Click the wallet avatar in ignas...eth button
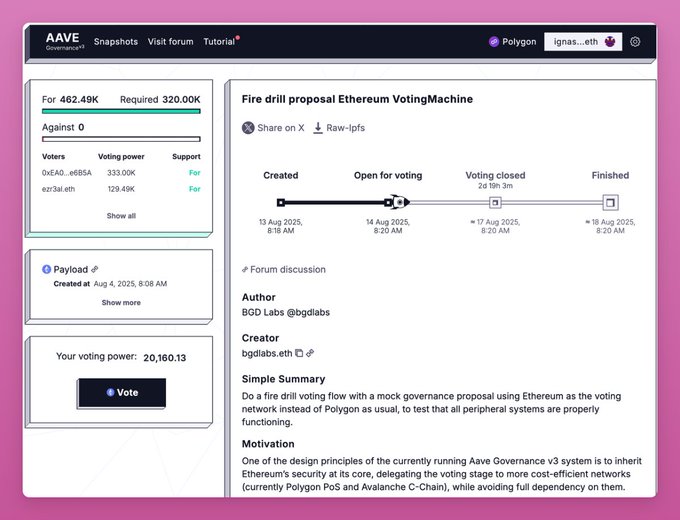 610,42
